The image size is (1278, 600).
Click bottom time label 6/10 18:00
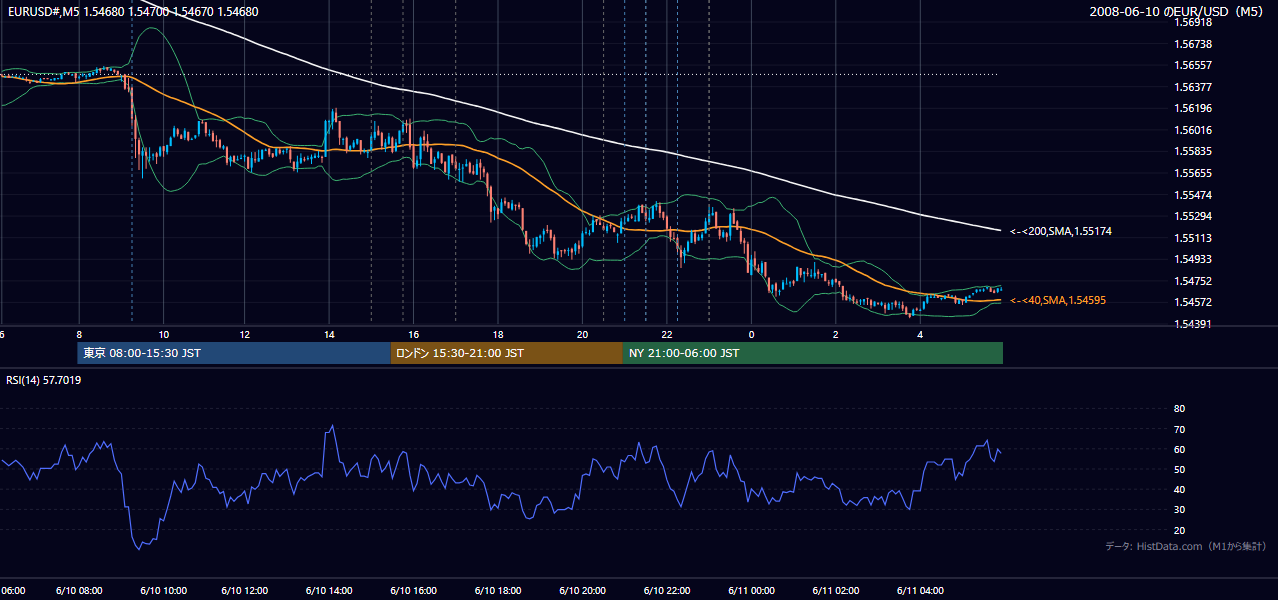pyautogui.click(x=498, y=590)
